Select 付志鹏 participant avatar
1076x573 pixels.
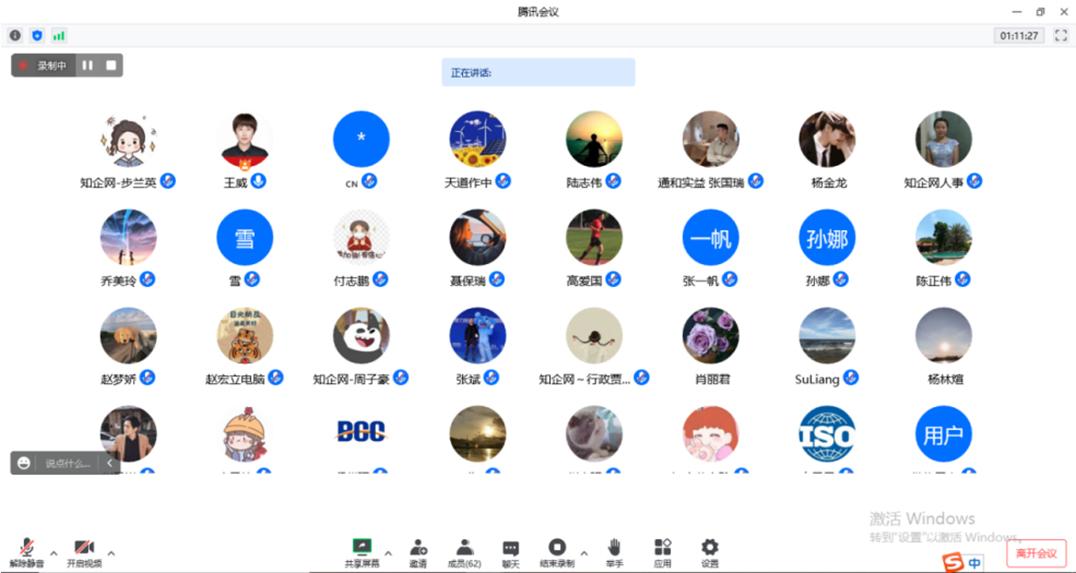[362, 237]
